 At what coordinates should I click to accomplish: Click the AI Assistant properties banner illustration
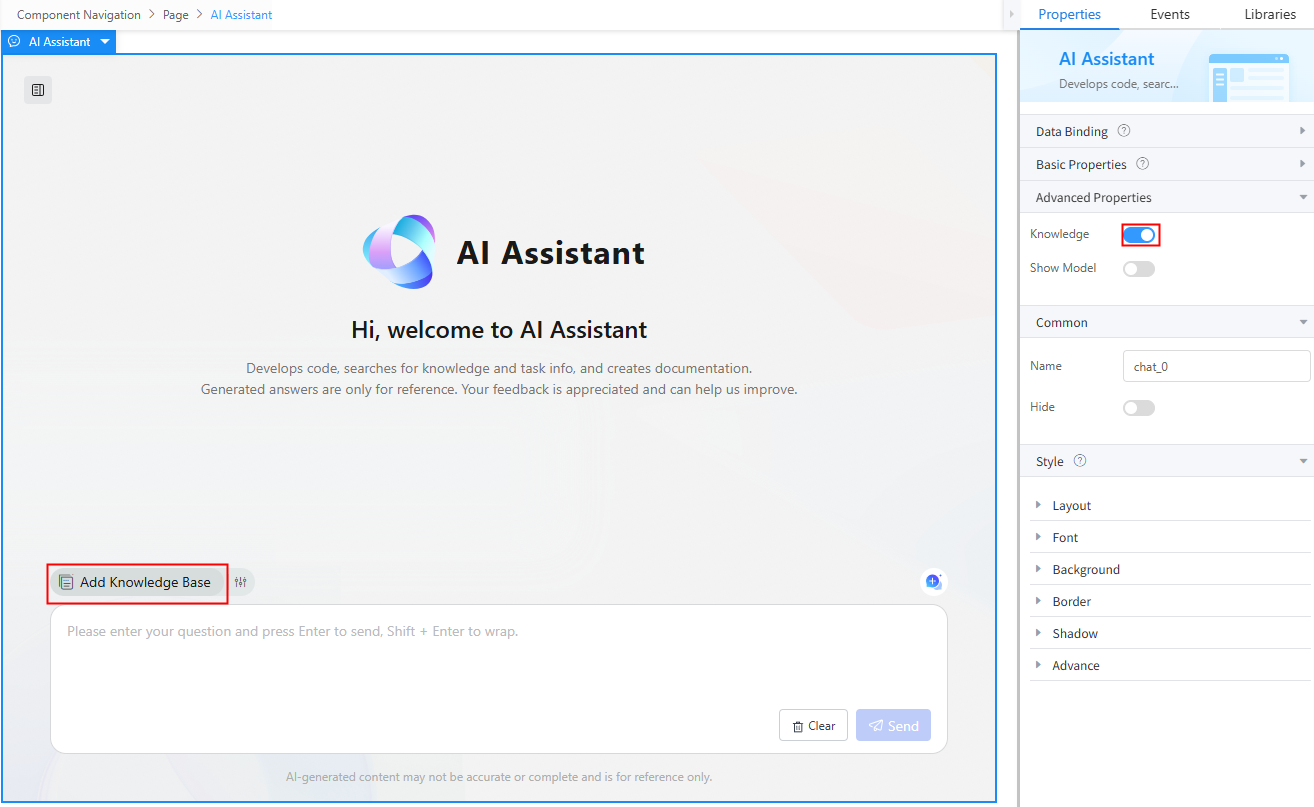1249,77
